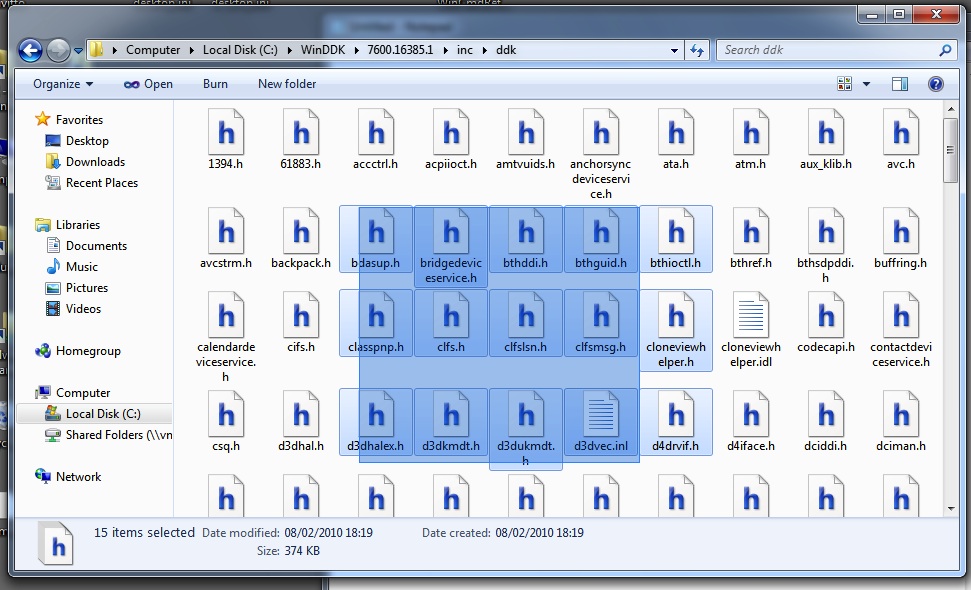
Task: Click the file list scroll up arrow
Action: (951, 109)
